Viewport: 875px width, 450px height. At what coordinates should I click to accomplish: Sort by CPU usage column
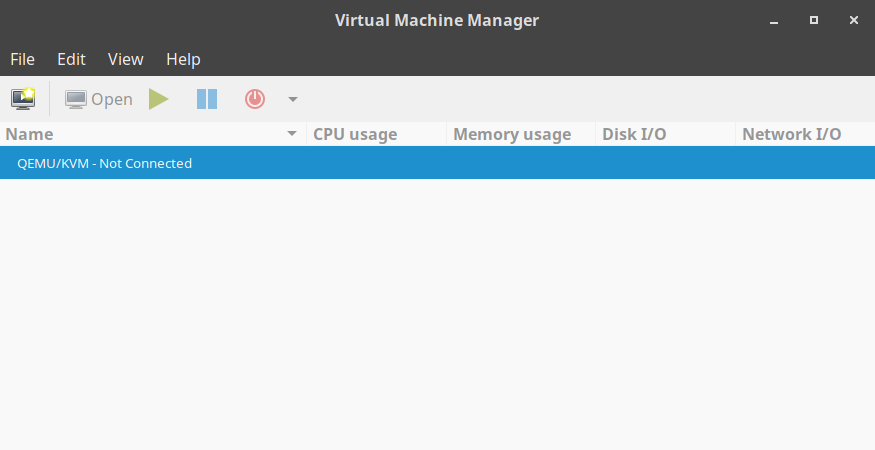(x=355, y=134)
